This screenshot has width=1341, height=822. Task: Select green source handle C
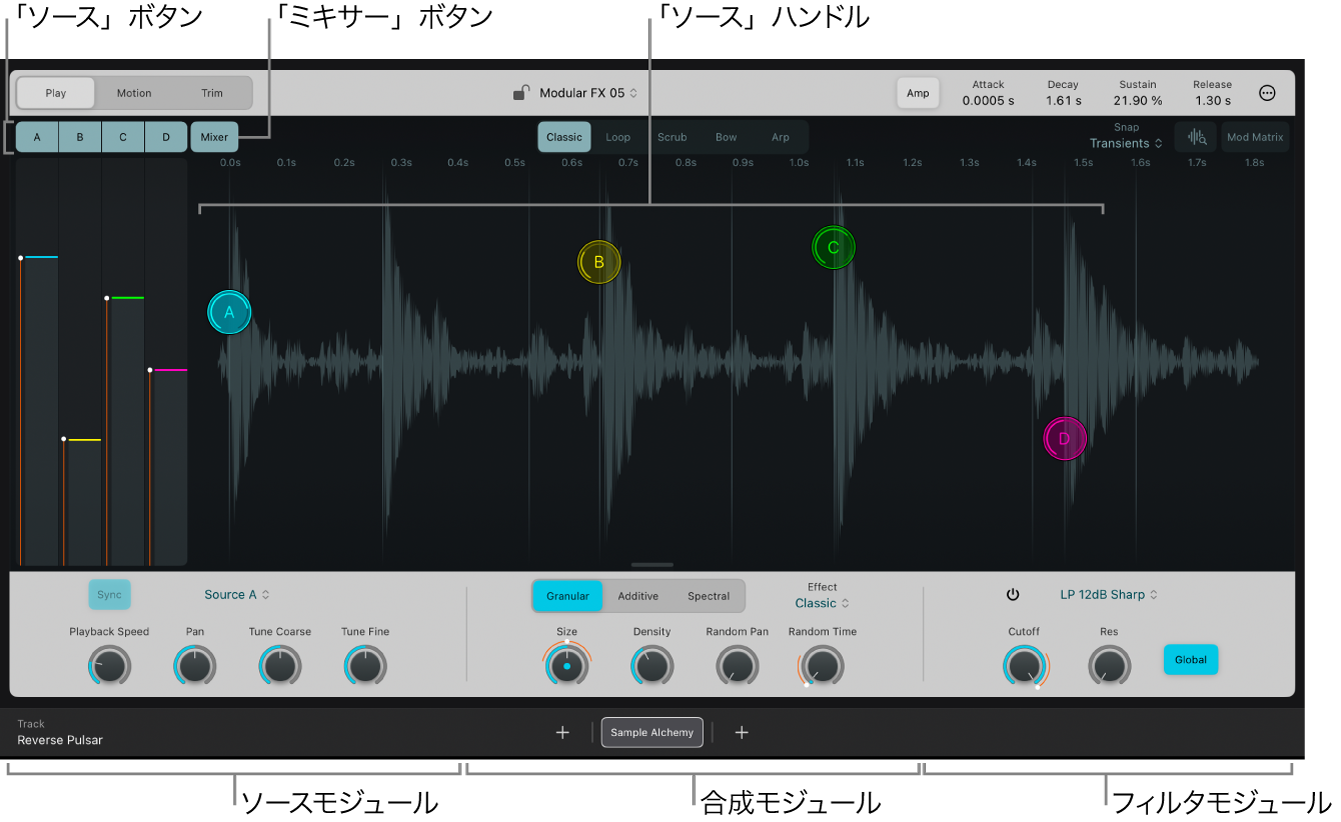click(x=833, y=248)
